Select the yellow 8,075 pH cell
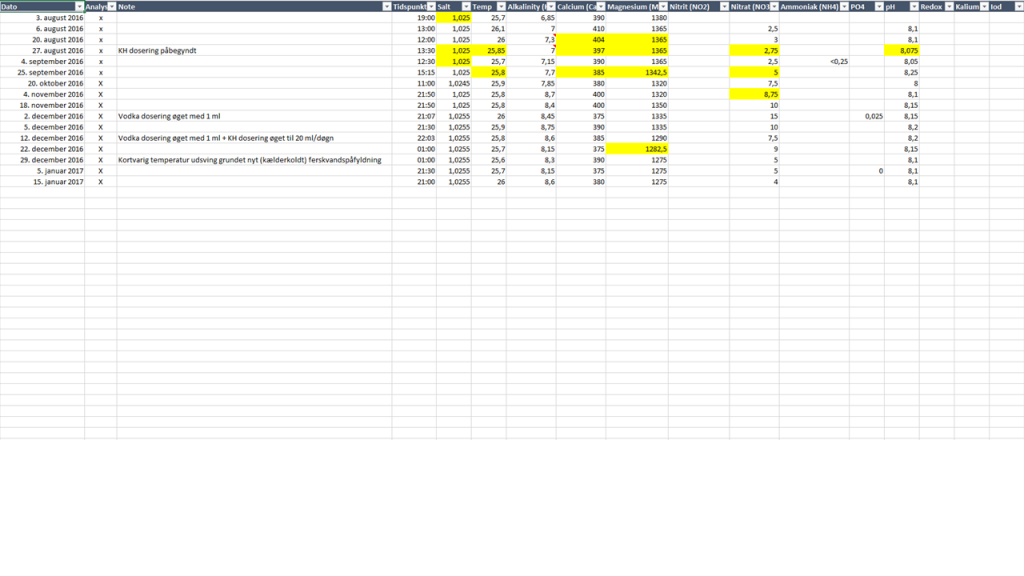The image size is (1024, 576). [901, 50]
